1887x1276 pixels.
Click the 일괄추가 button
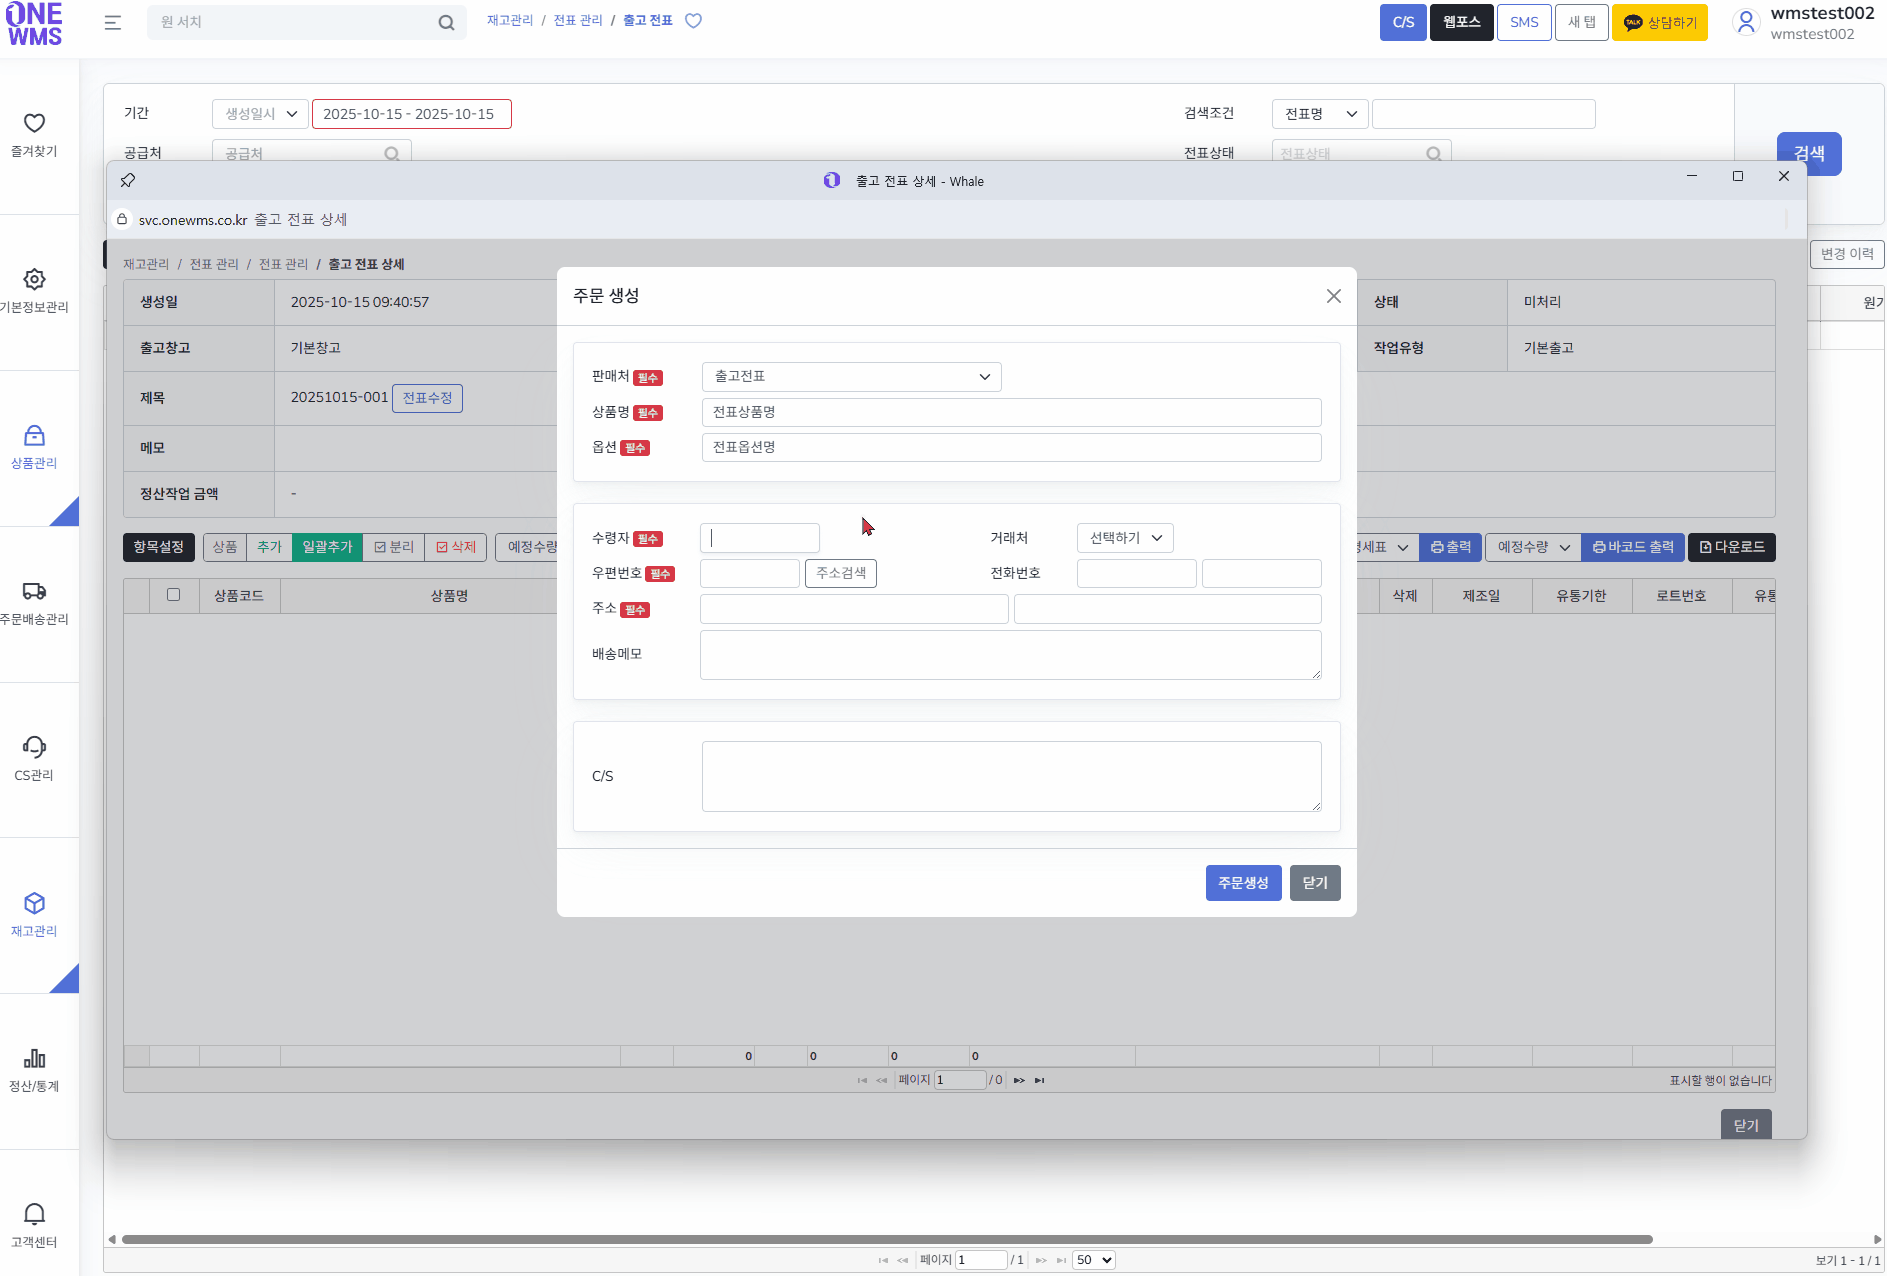(327, 547)
